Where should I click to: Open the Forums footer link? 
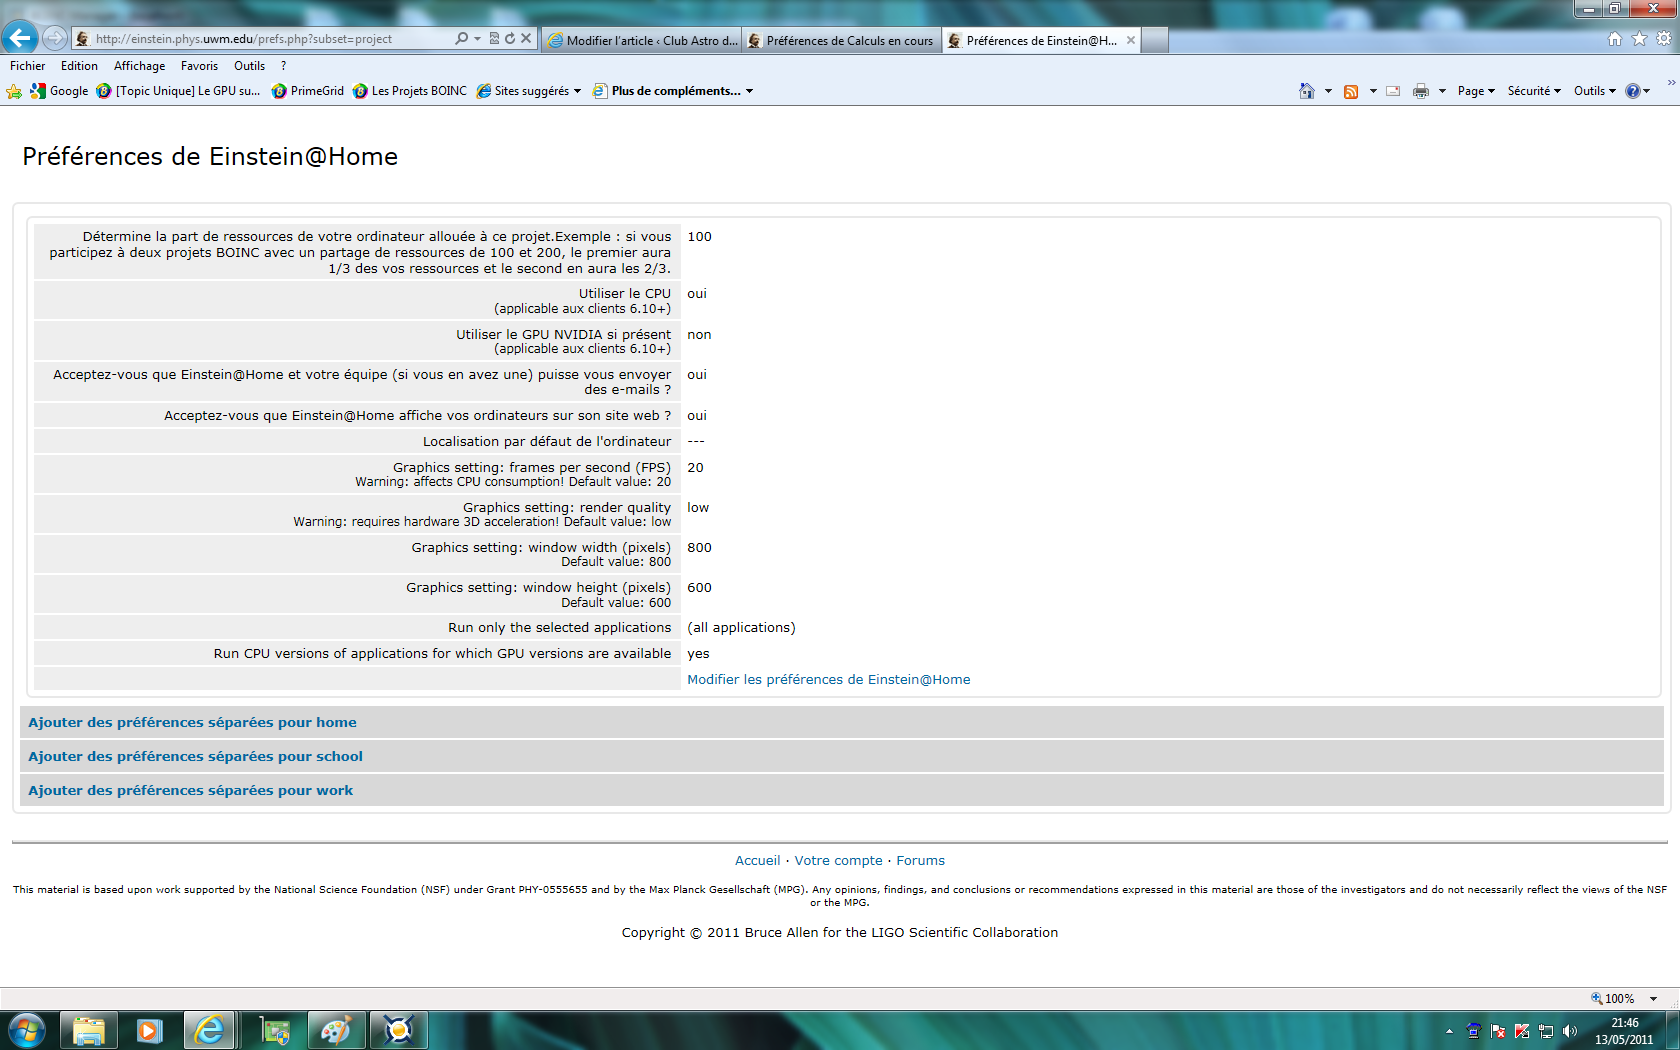click(920, 861)
